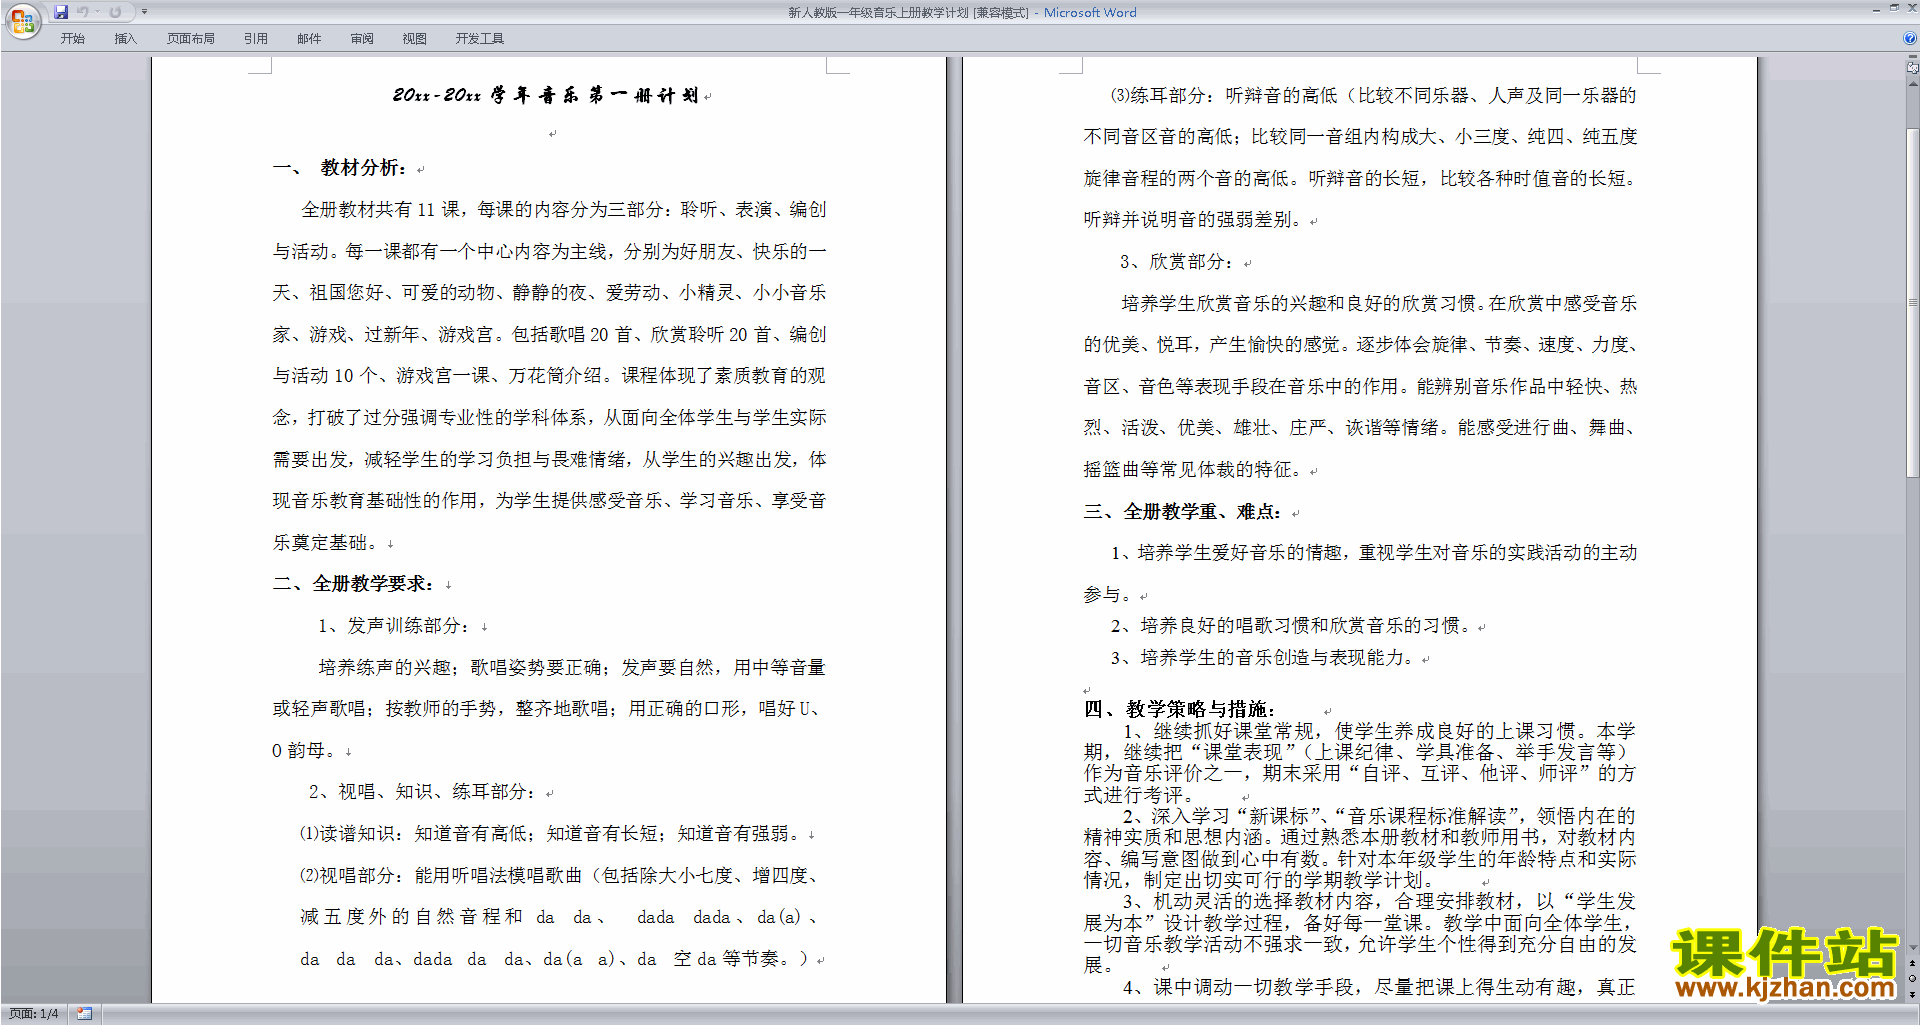Viewport: 1920px width, 1025px height.
Task: Click the vertical scrollbar down arrow
Action: tap(1912, 947)
